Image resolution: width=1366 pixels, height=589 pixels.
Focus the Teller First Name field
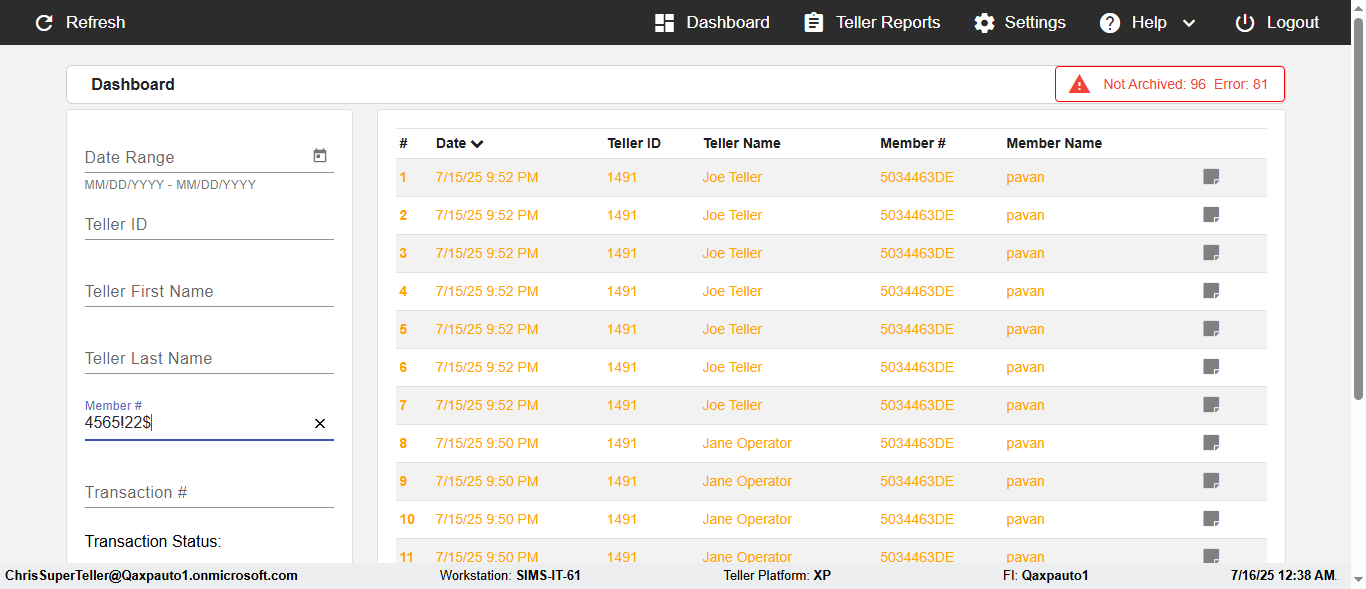(208, 292)
